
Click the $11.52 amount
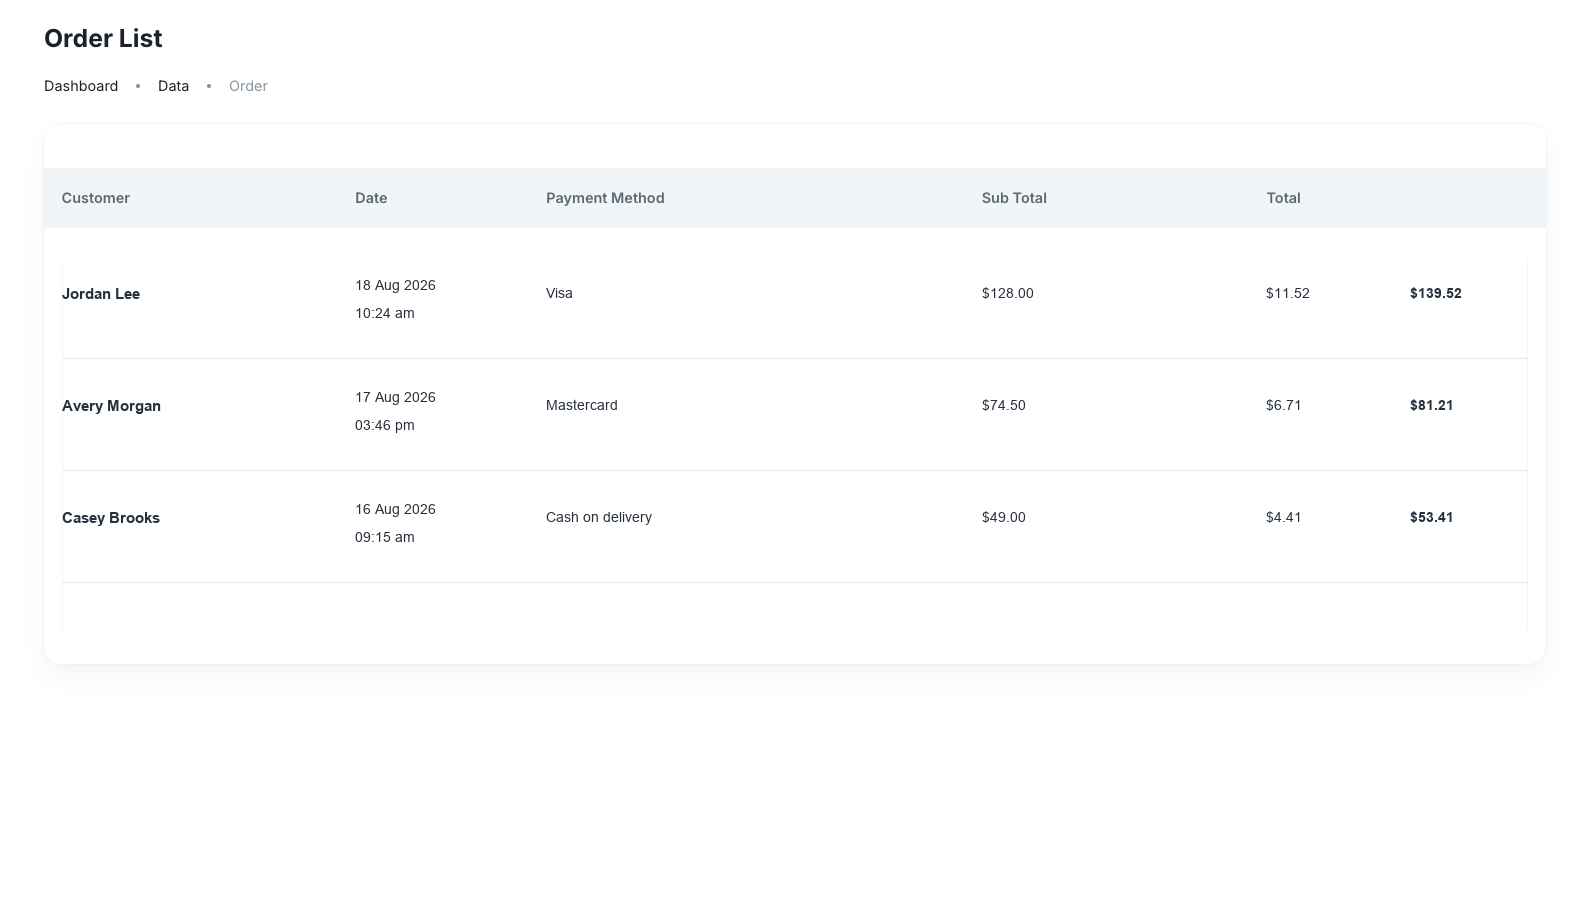[x=1288, y=293]
